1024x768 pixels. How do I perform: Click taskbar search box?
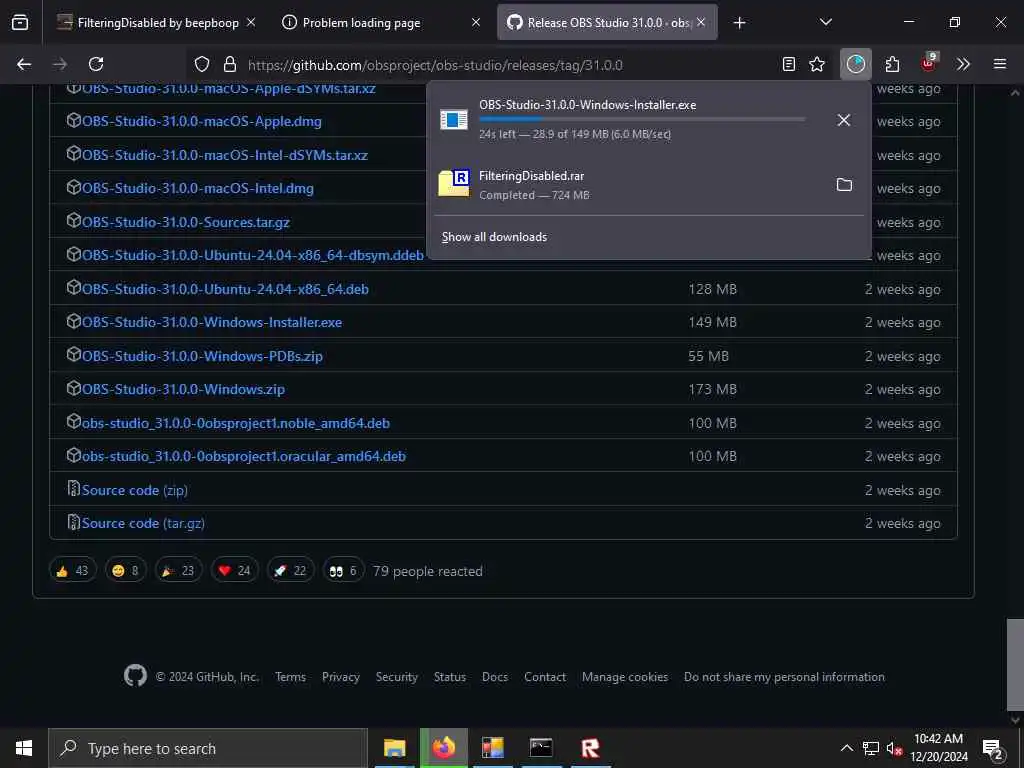point(208,748)
